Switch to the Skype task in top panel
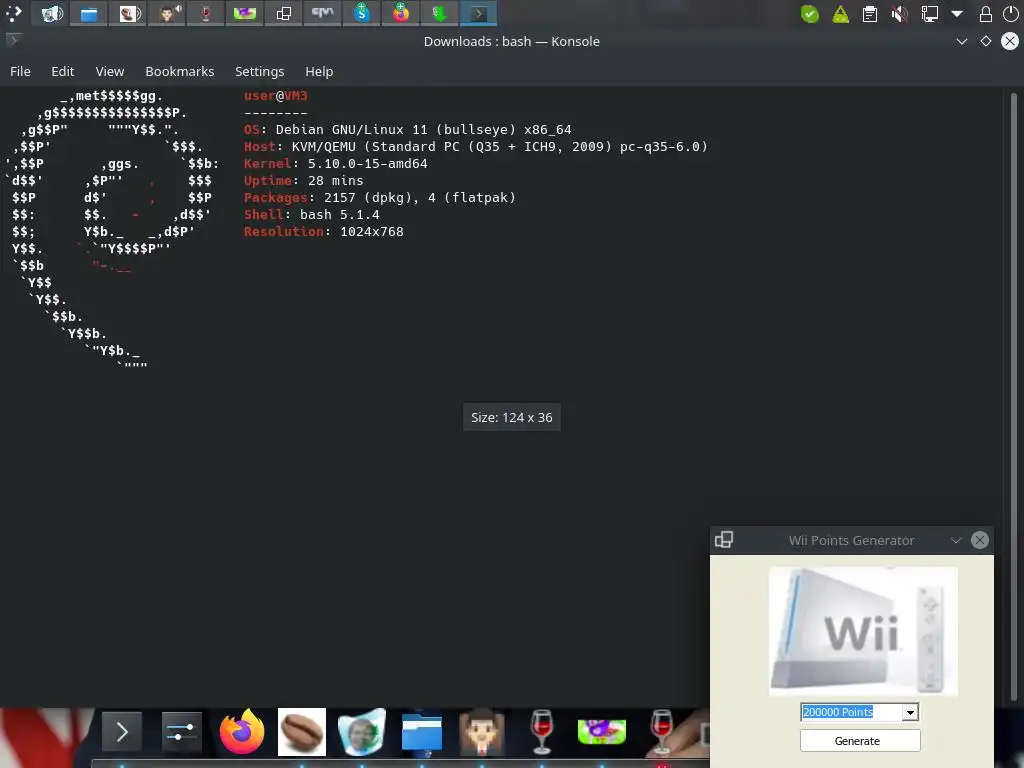1024x768 pixels. (x=362, y=14)
